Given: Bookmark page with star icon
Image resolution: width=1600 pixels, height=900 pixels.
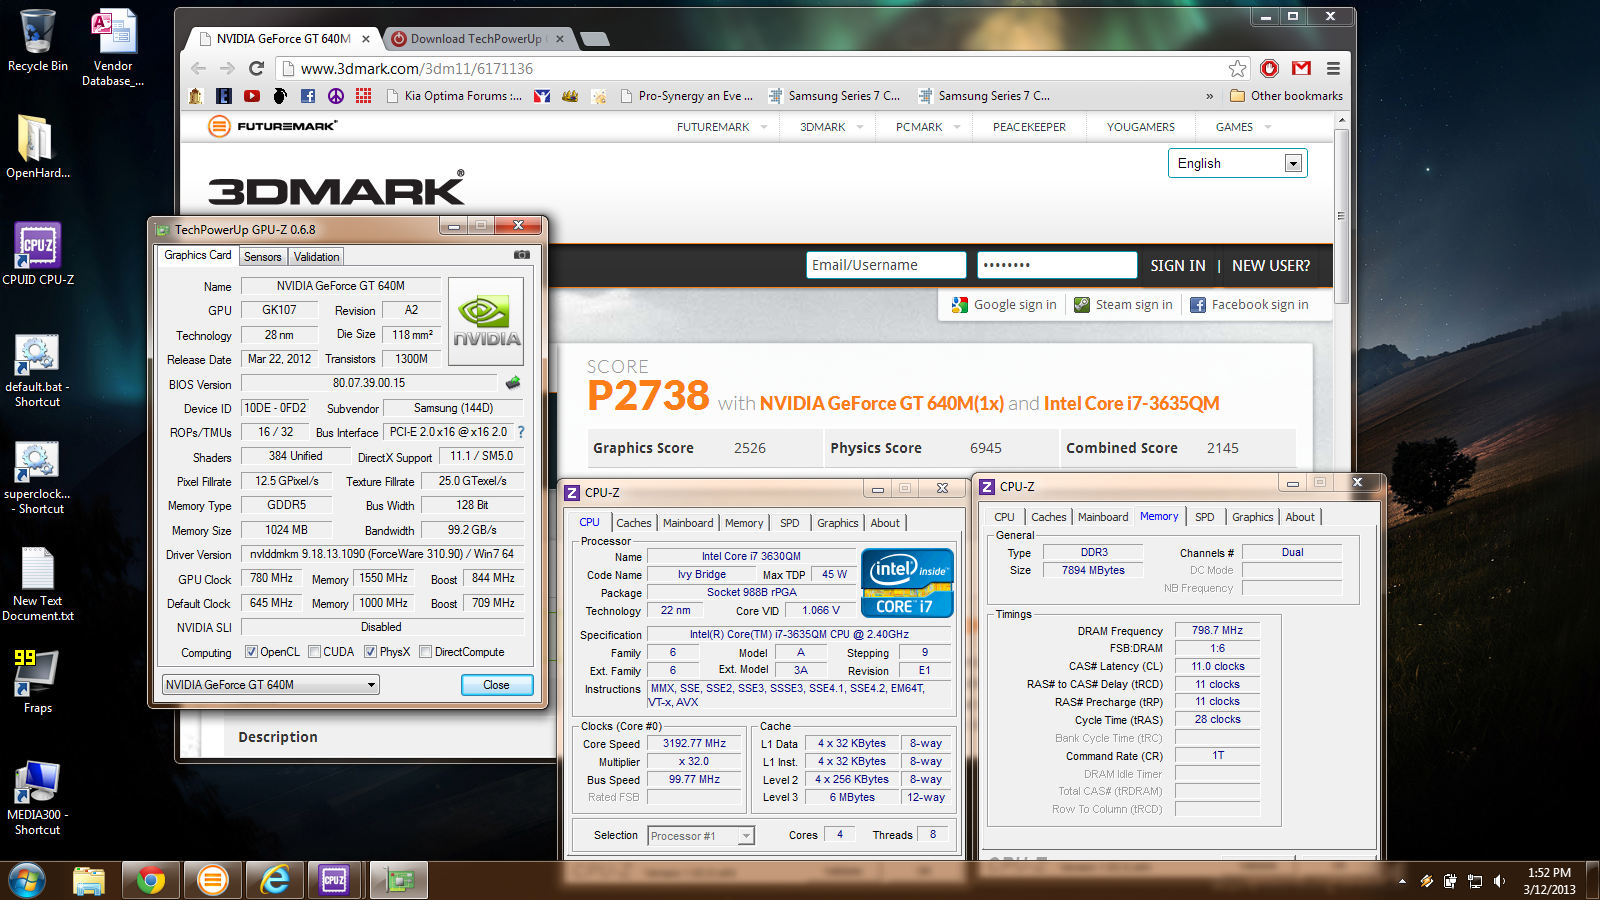Looking at the screenshot, I should (1238, 68).
